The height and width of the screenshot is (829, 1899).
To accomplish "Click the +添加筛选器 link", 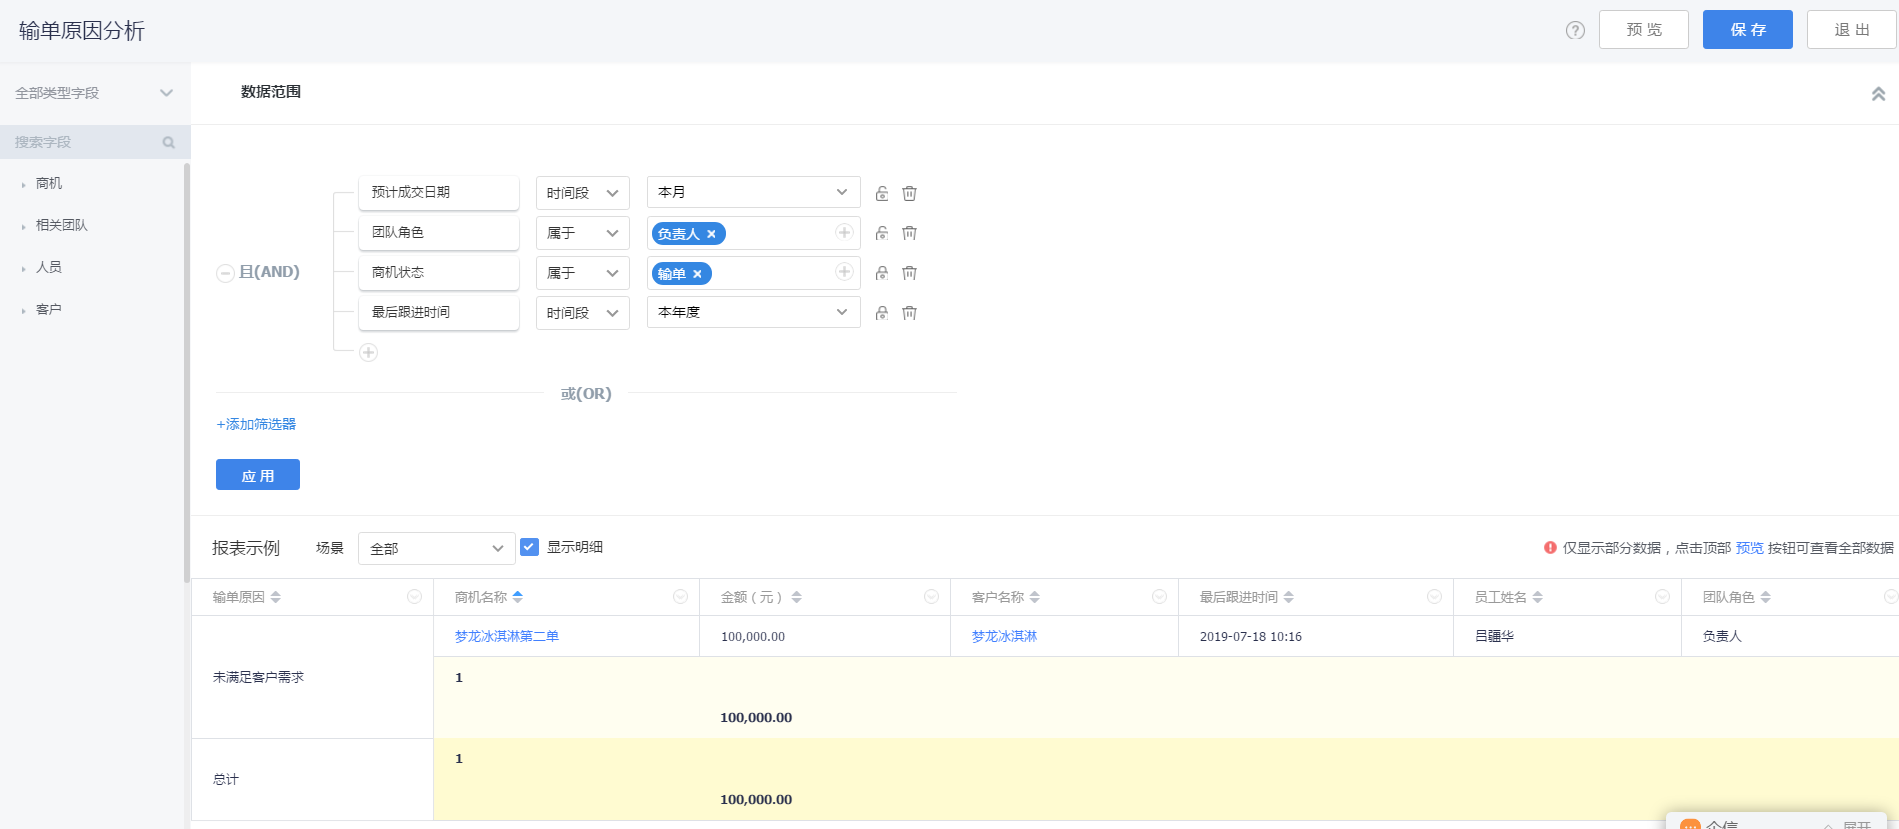I will point(256,424).
